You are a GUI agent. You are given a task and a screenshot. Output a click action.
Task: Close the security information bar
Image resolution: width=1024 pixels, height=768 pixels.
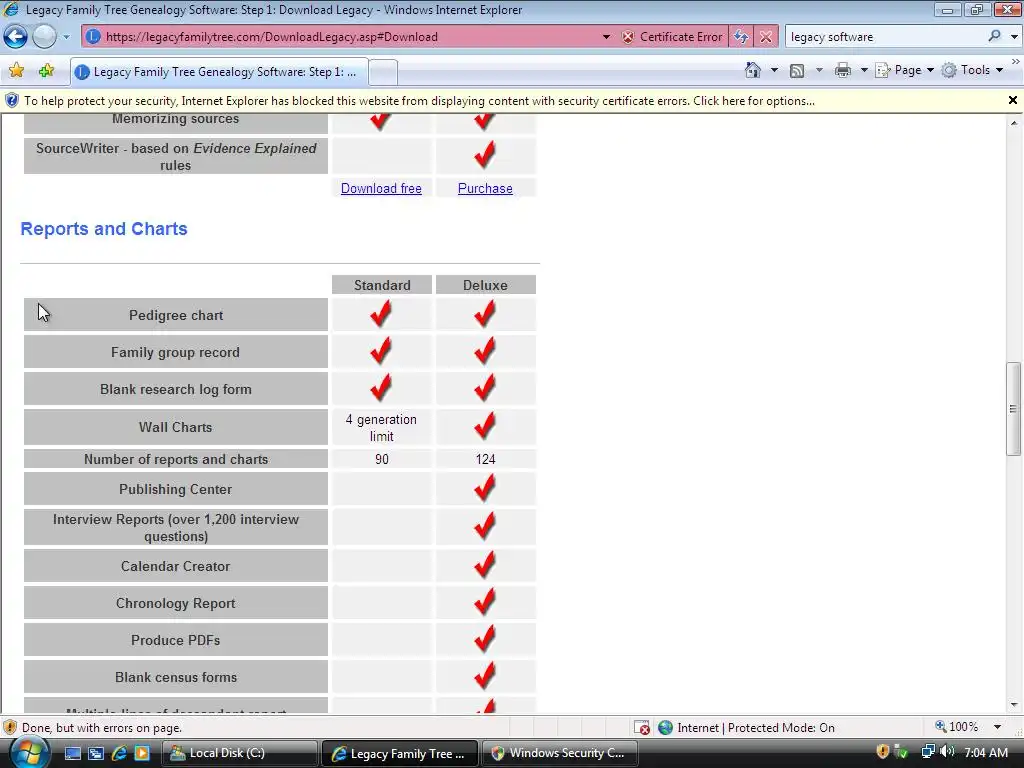1012,100
